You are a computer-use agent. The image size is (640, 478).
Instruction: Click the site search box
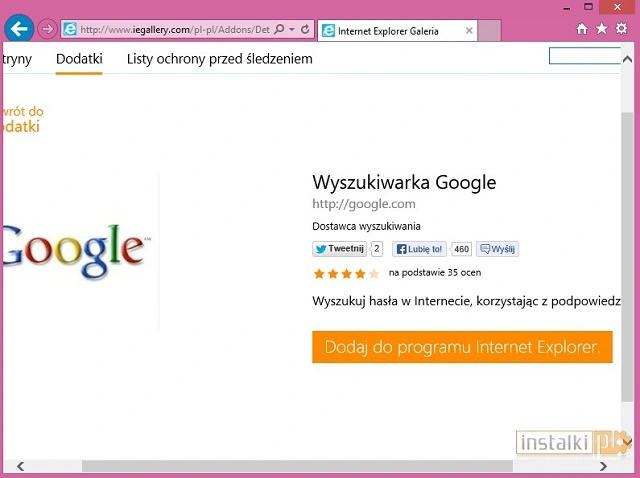click(x=585, y=56)
